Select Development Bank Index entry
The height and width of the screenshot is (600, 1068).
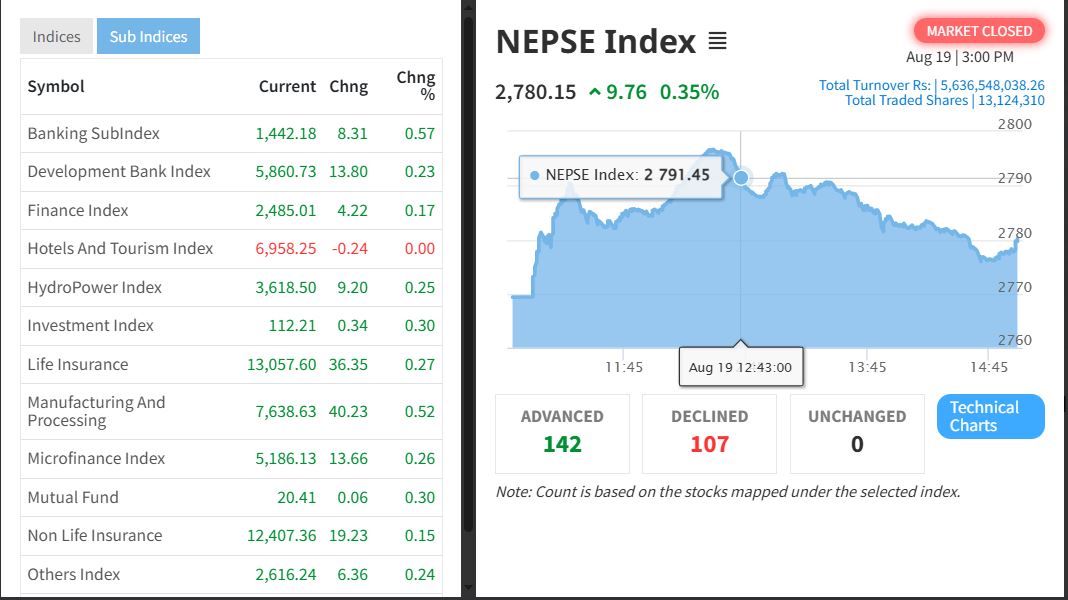pos(119,172)
